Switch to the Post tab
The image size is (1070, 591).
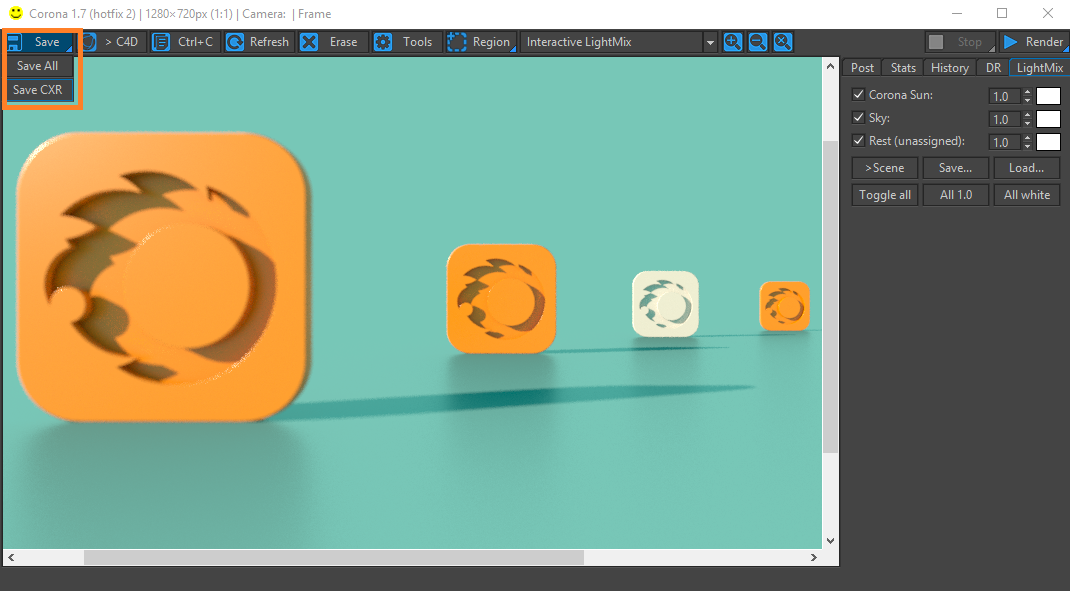[862, 68]
